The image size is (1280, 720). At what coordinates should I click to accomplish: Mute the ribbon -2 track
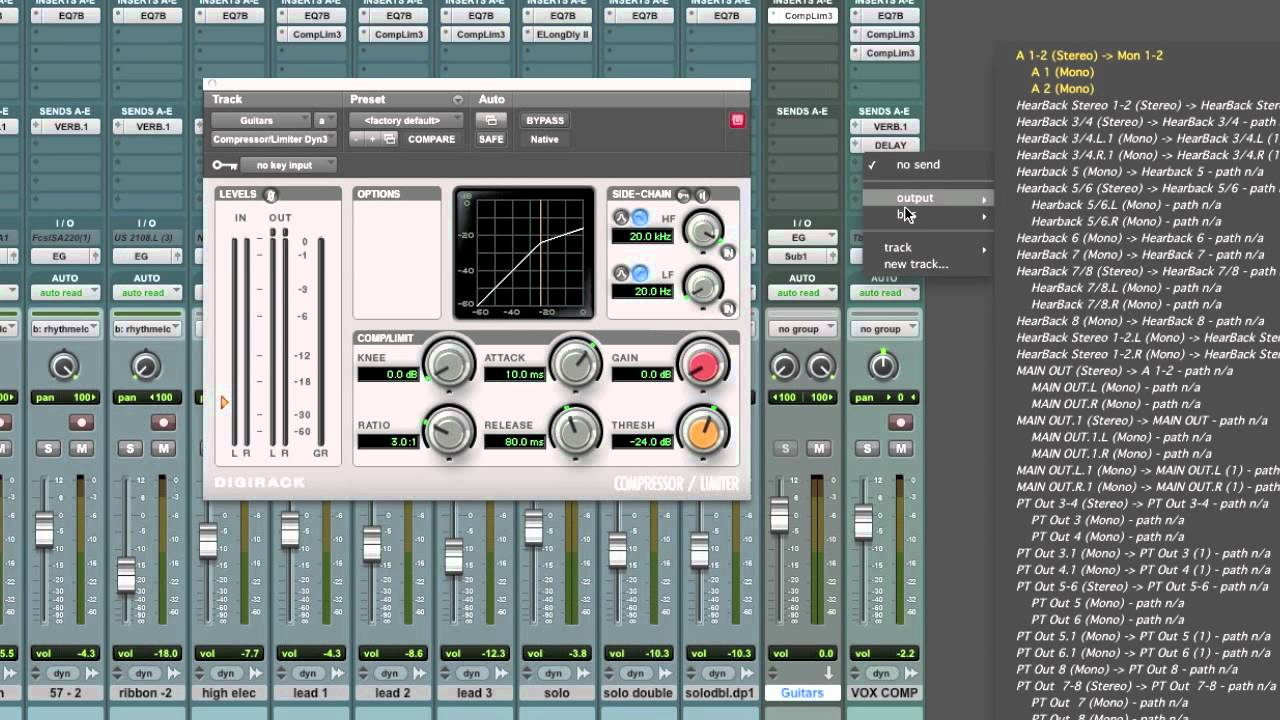[x=162, y=448]
